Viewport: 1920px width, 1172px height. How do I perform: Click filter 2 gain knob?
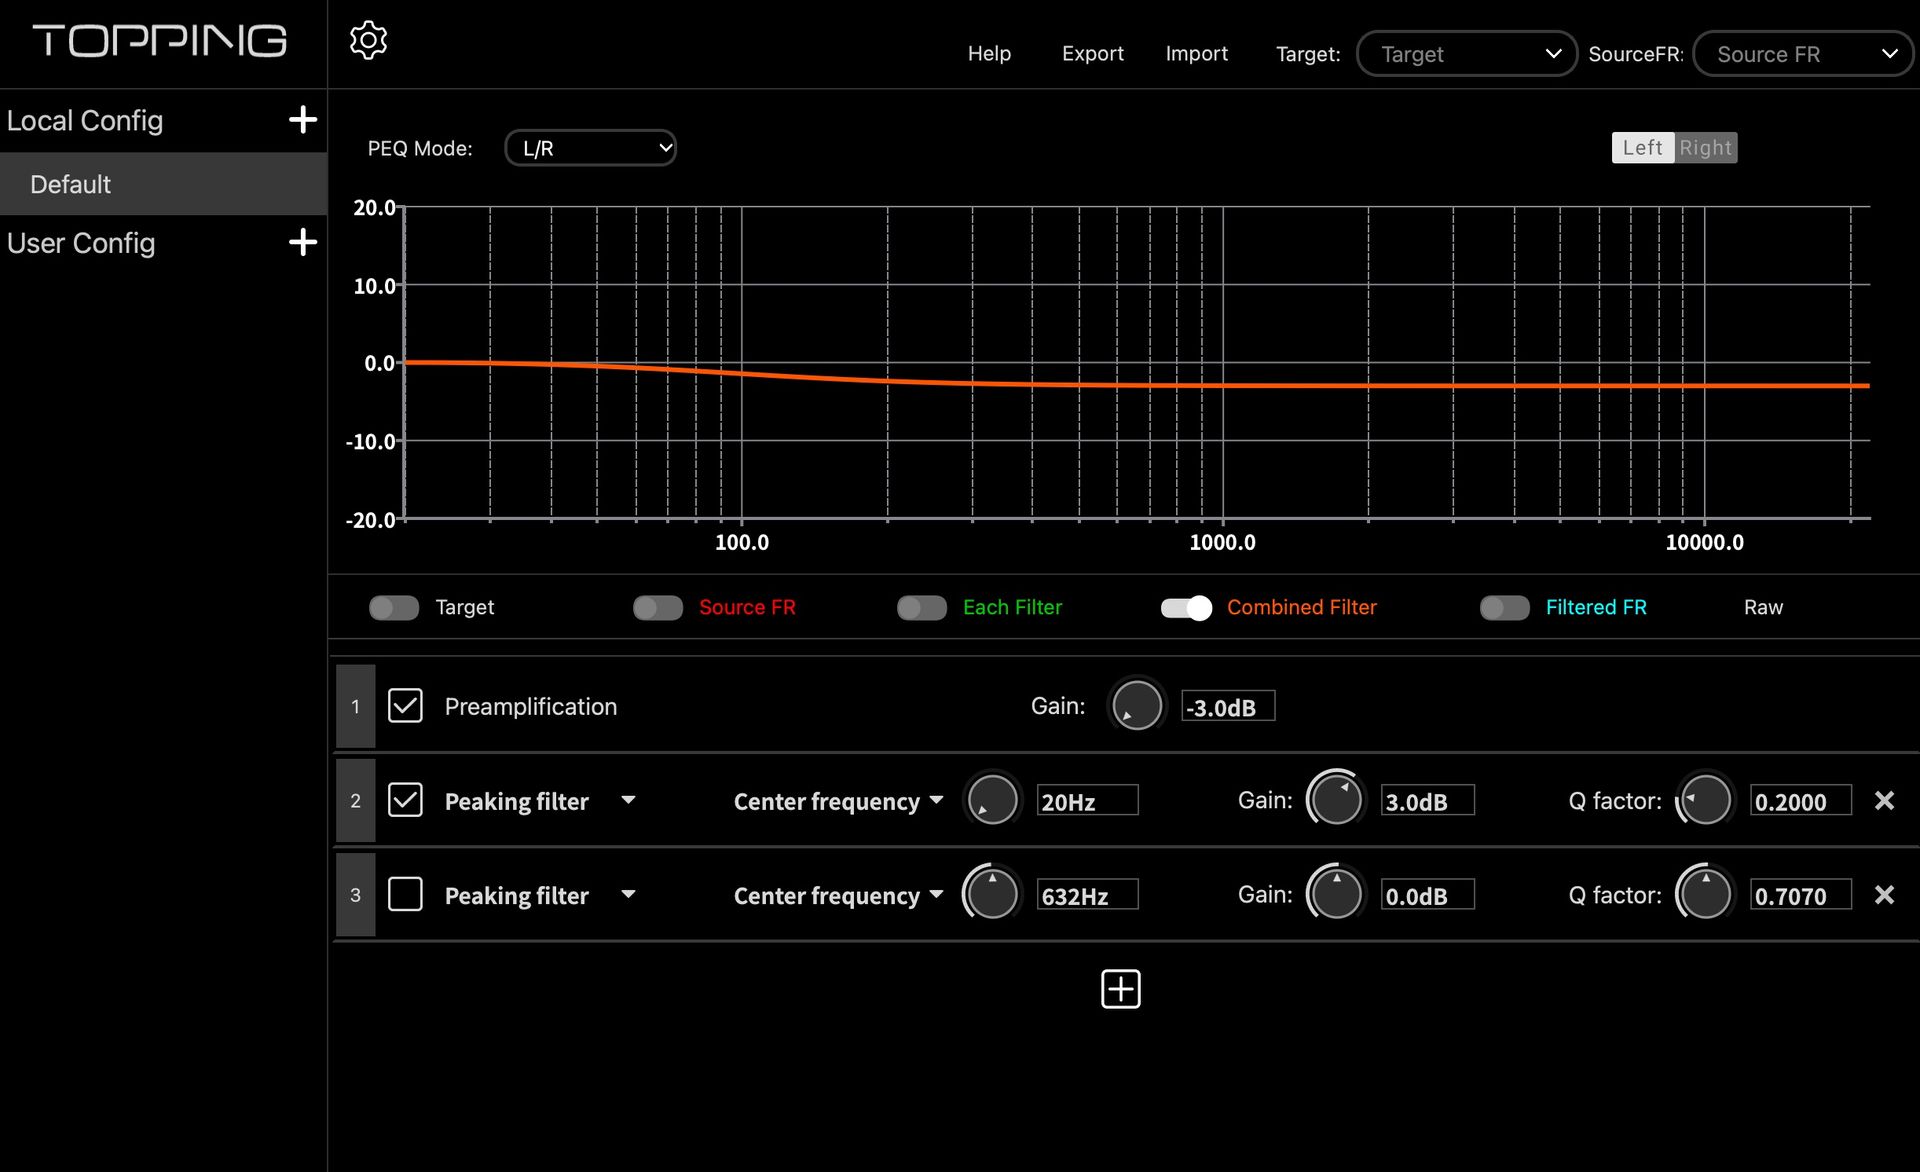pos(1336,799)
